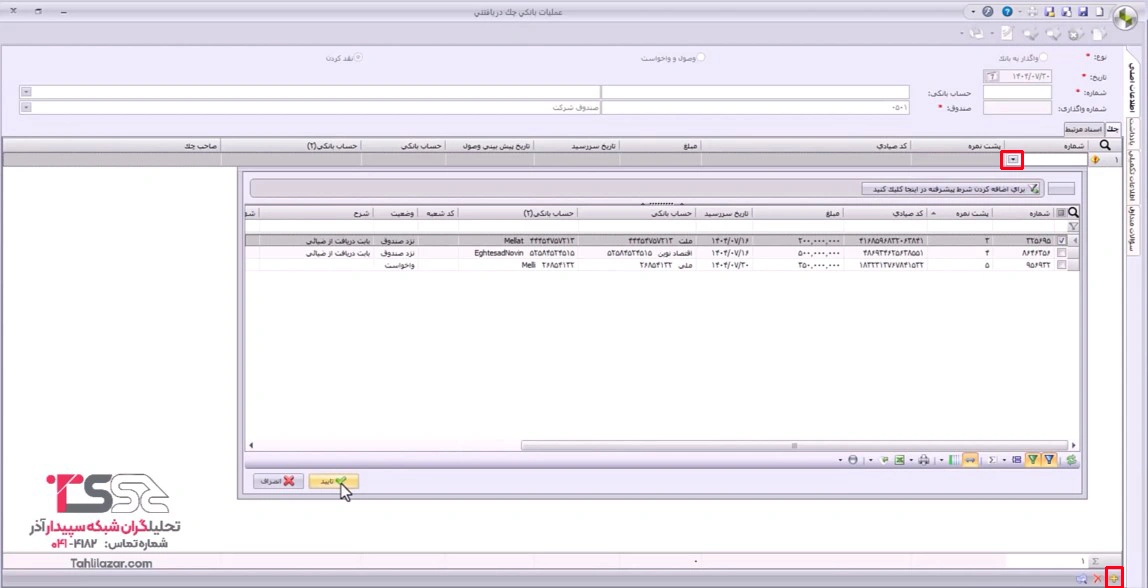Viewport: 1148px width, 588px height.
Task: Click the red X delete row icon at bottom
Action: tap(1097, 578)
